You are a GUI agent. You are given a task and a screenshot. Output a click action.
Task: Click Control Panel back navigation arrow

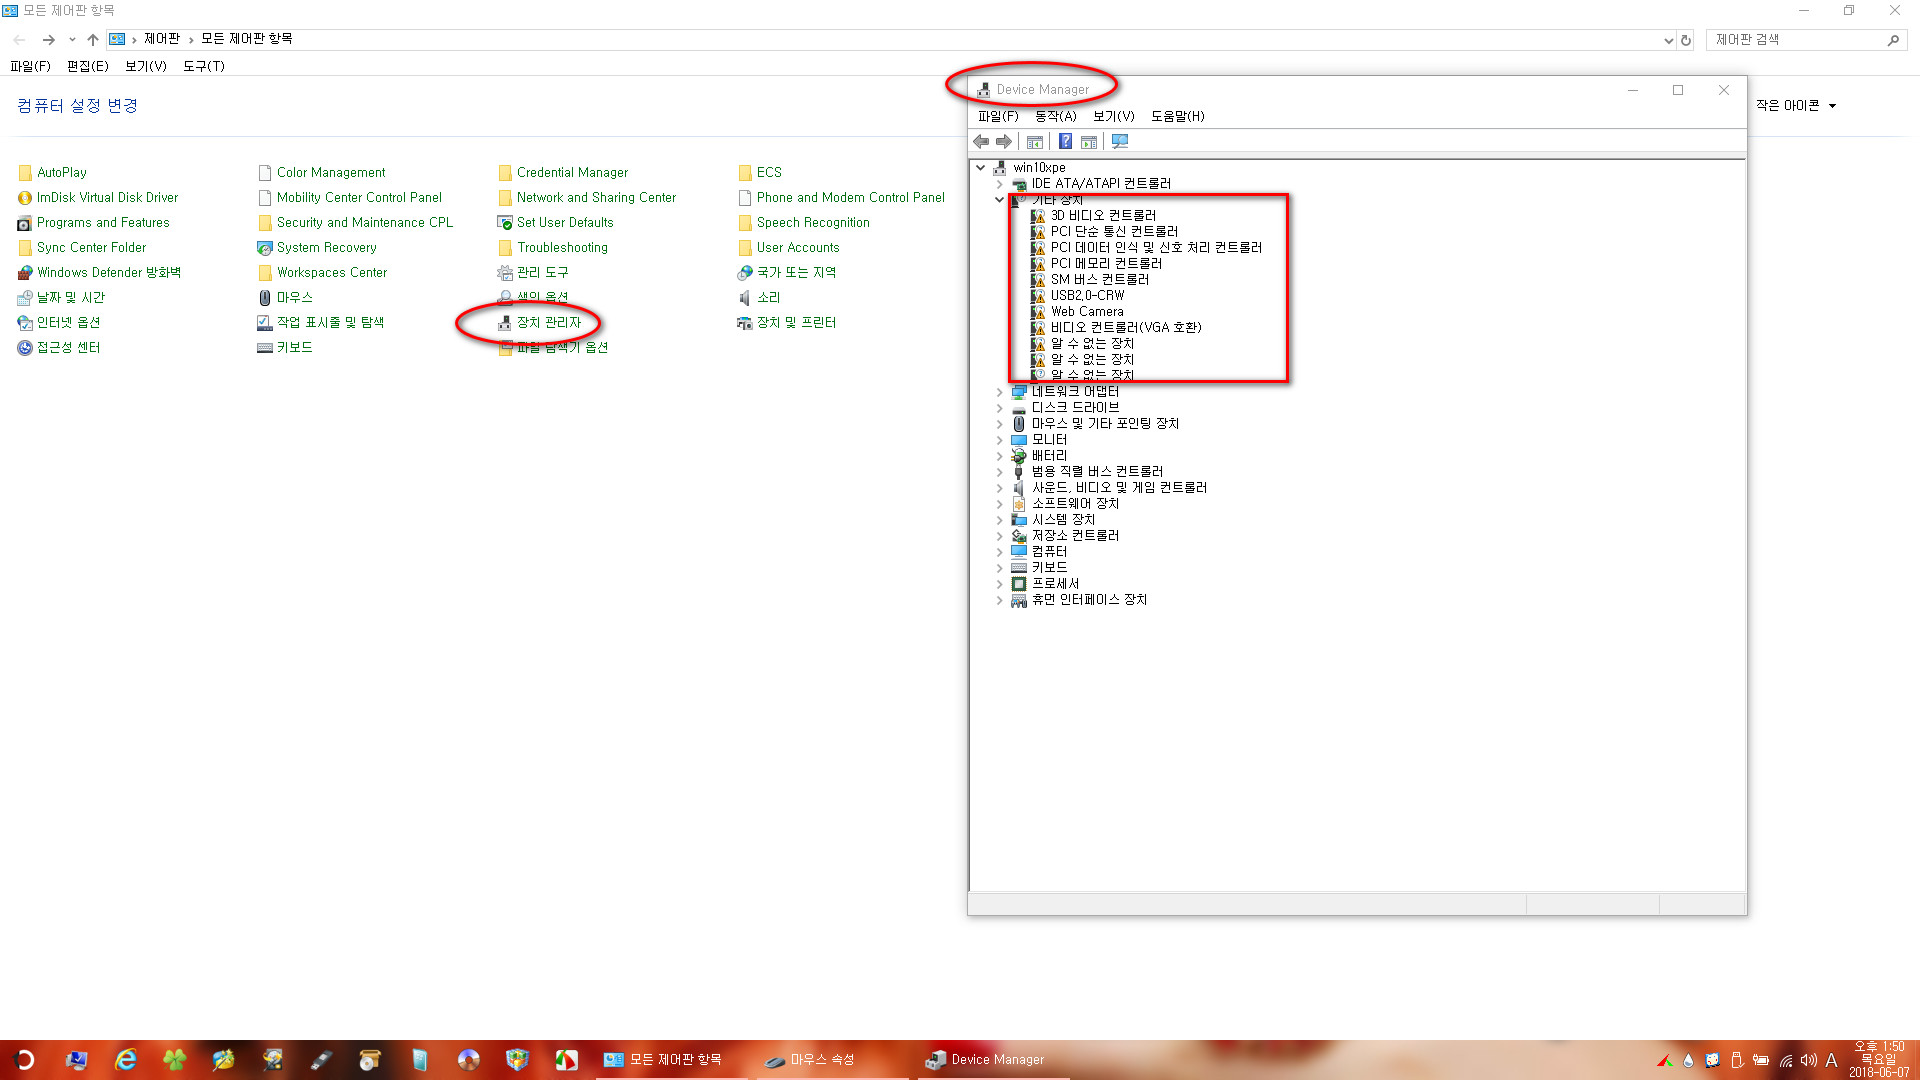19,40
